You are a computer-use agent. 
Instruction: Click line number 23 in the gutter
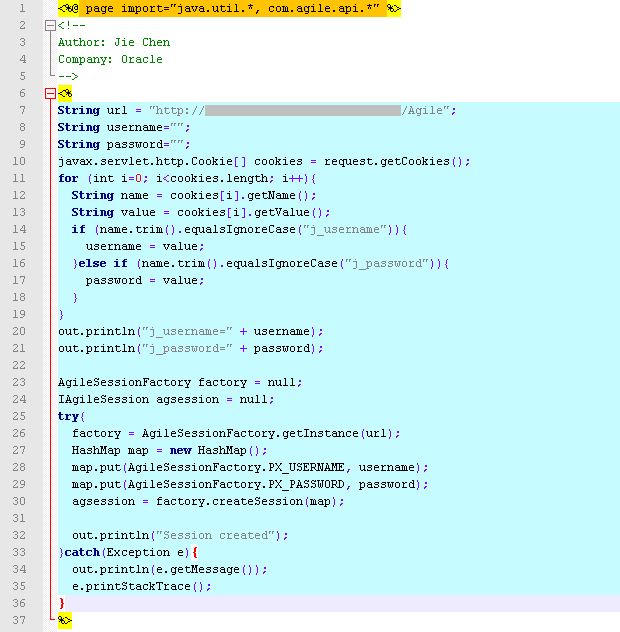click(x=20, y=382)
